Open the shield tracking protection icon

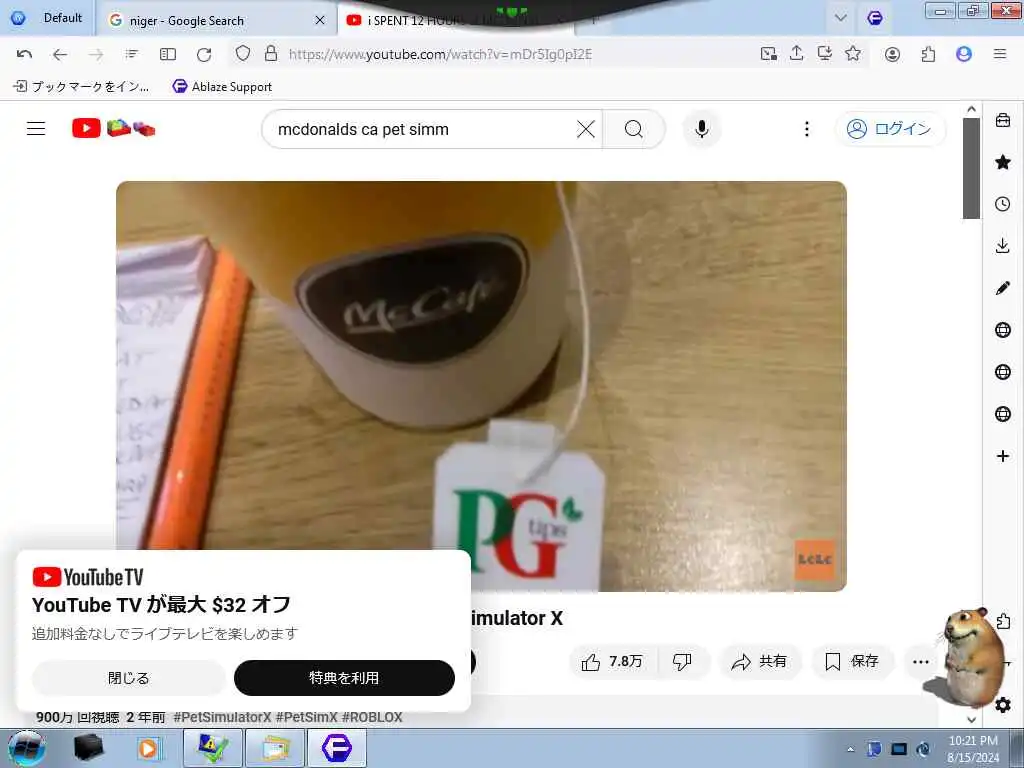(x=243, y=54)
